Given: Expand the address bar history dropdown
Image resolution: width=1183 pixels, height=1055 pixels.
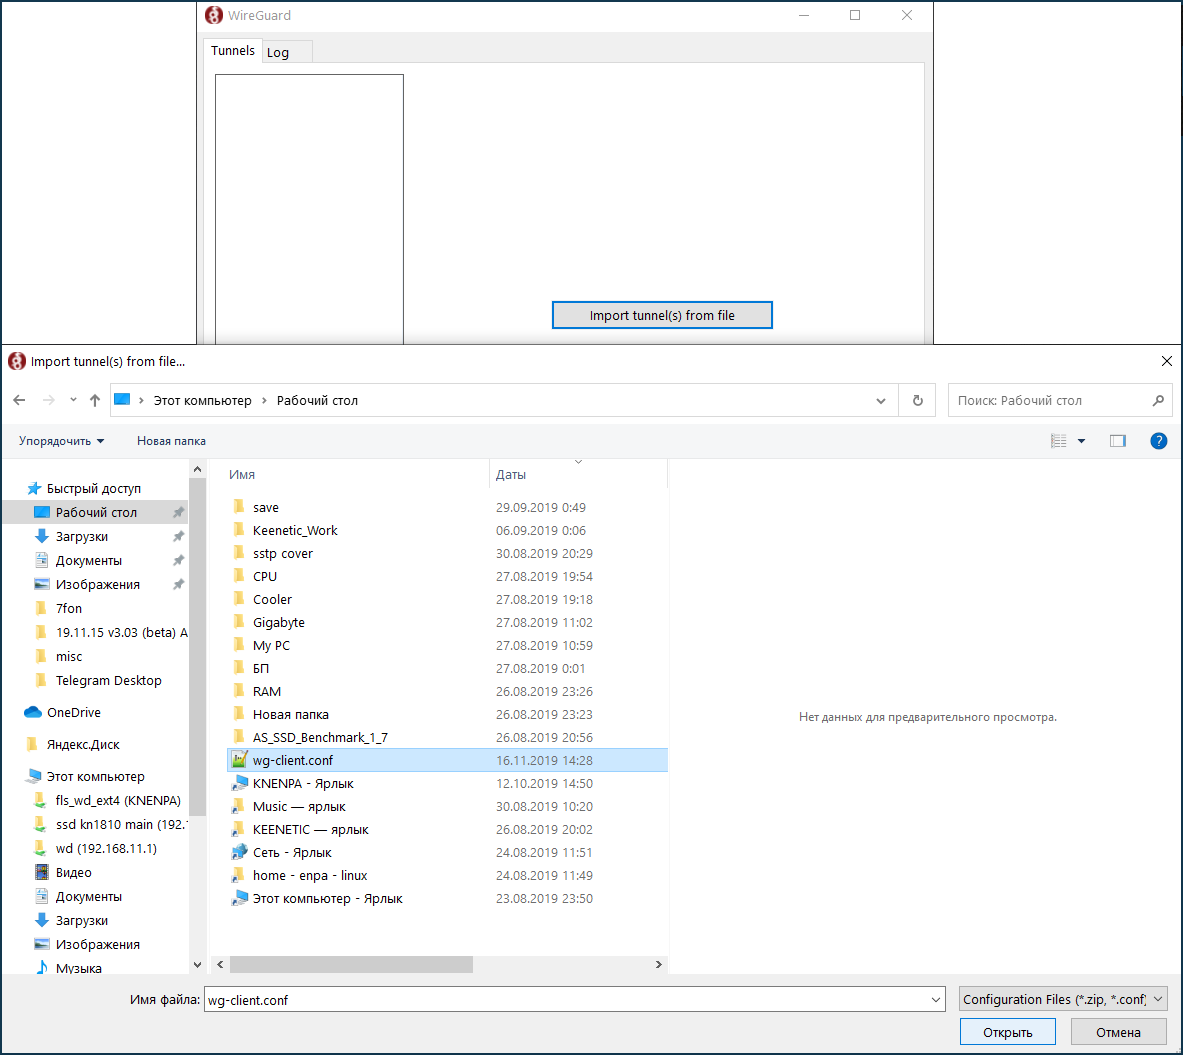Looking at the screenshot, I should click(880, 400).
